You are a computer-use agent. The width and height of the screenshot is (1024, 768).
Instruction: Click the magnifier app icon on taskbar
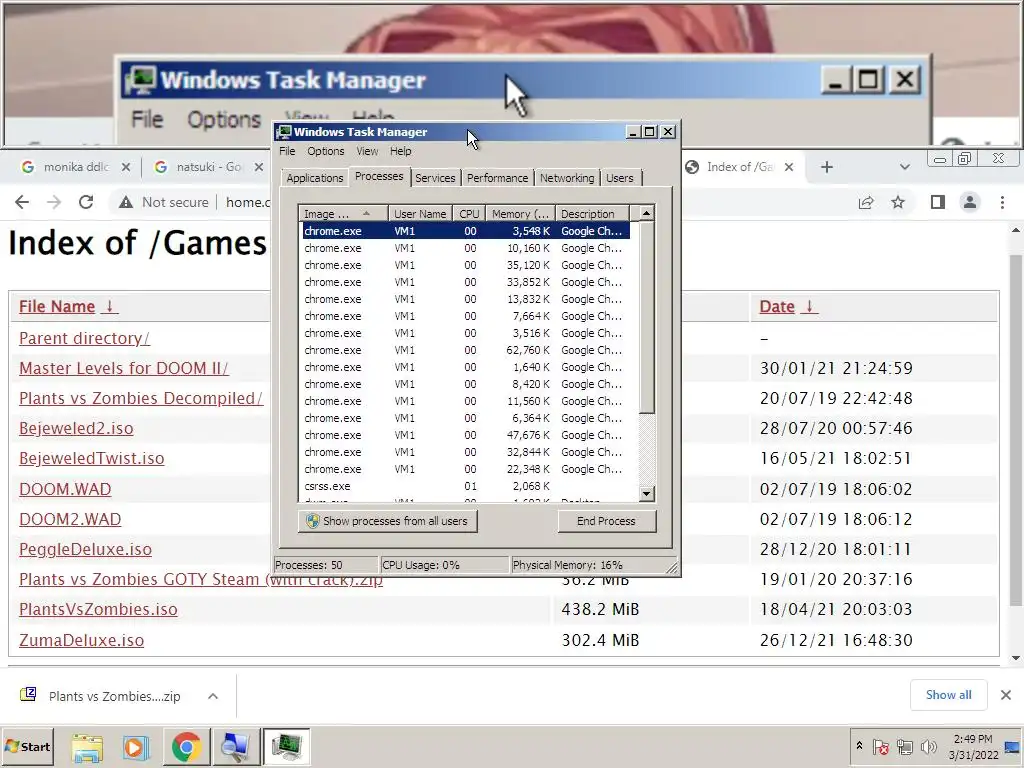pyautogui.click(x=234, y=747)
